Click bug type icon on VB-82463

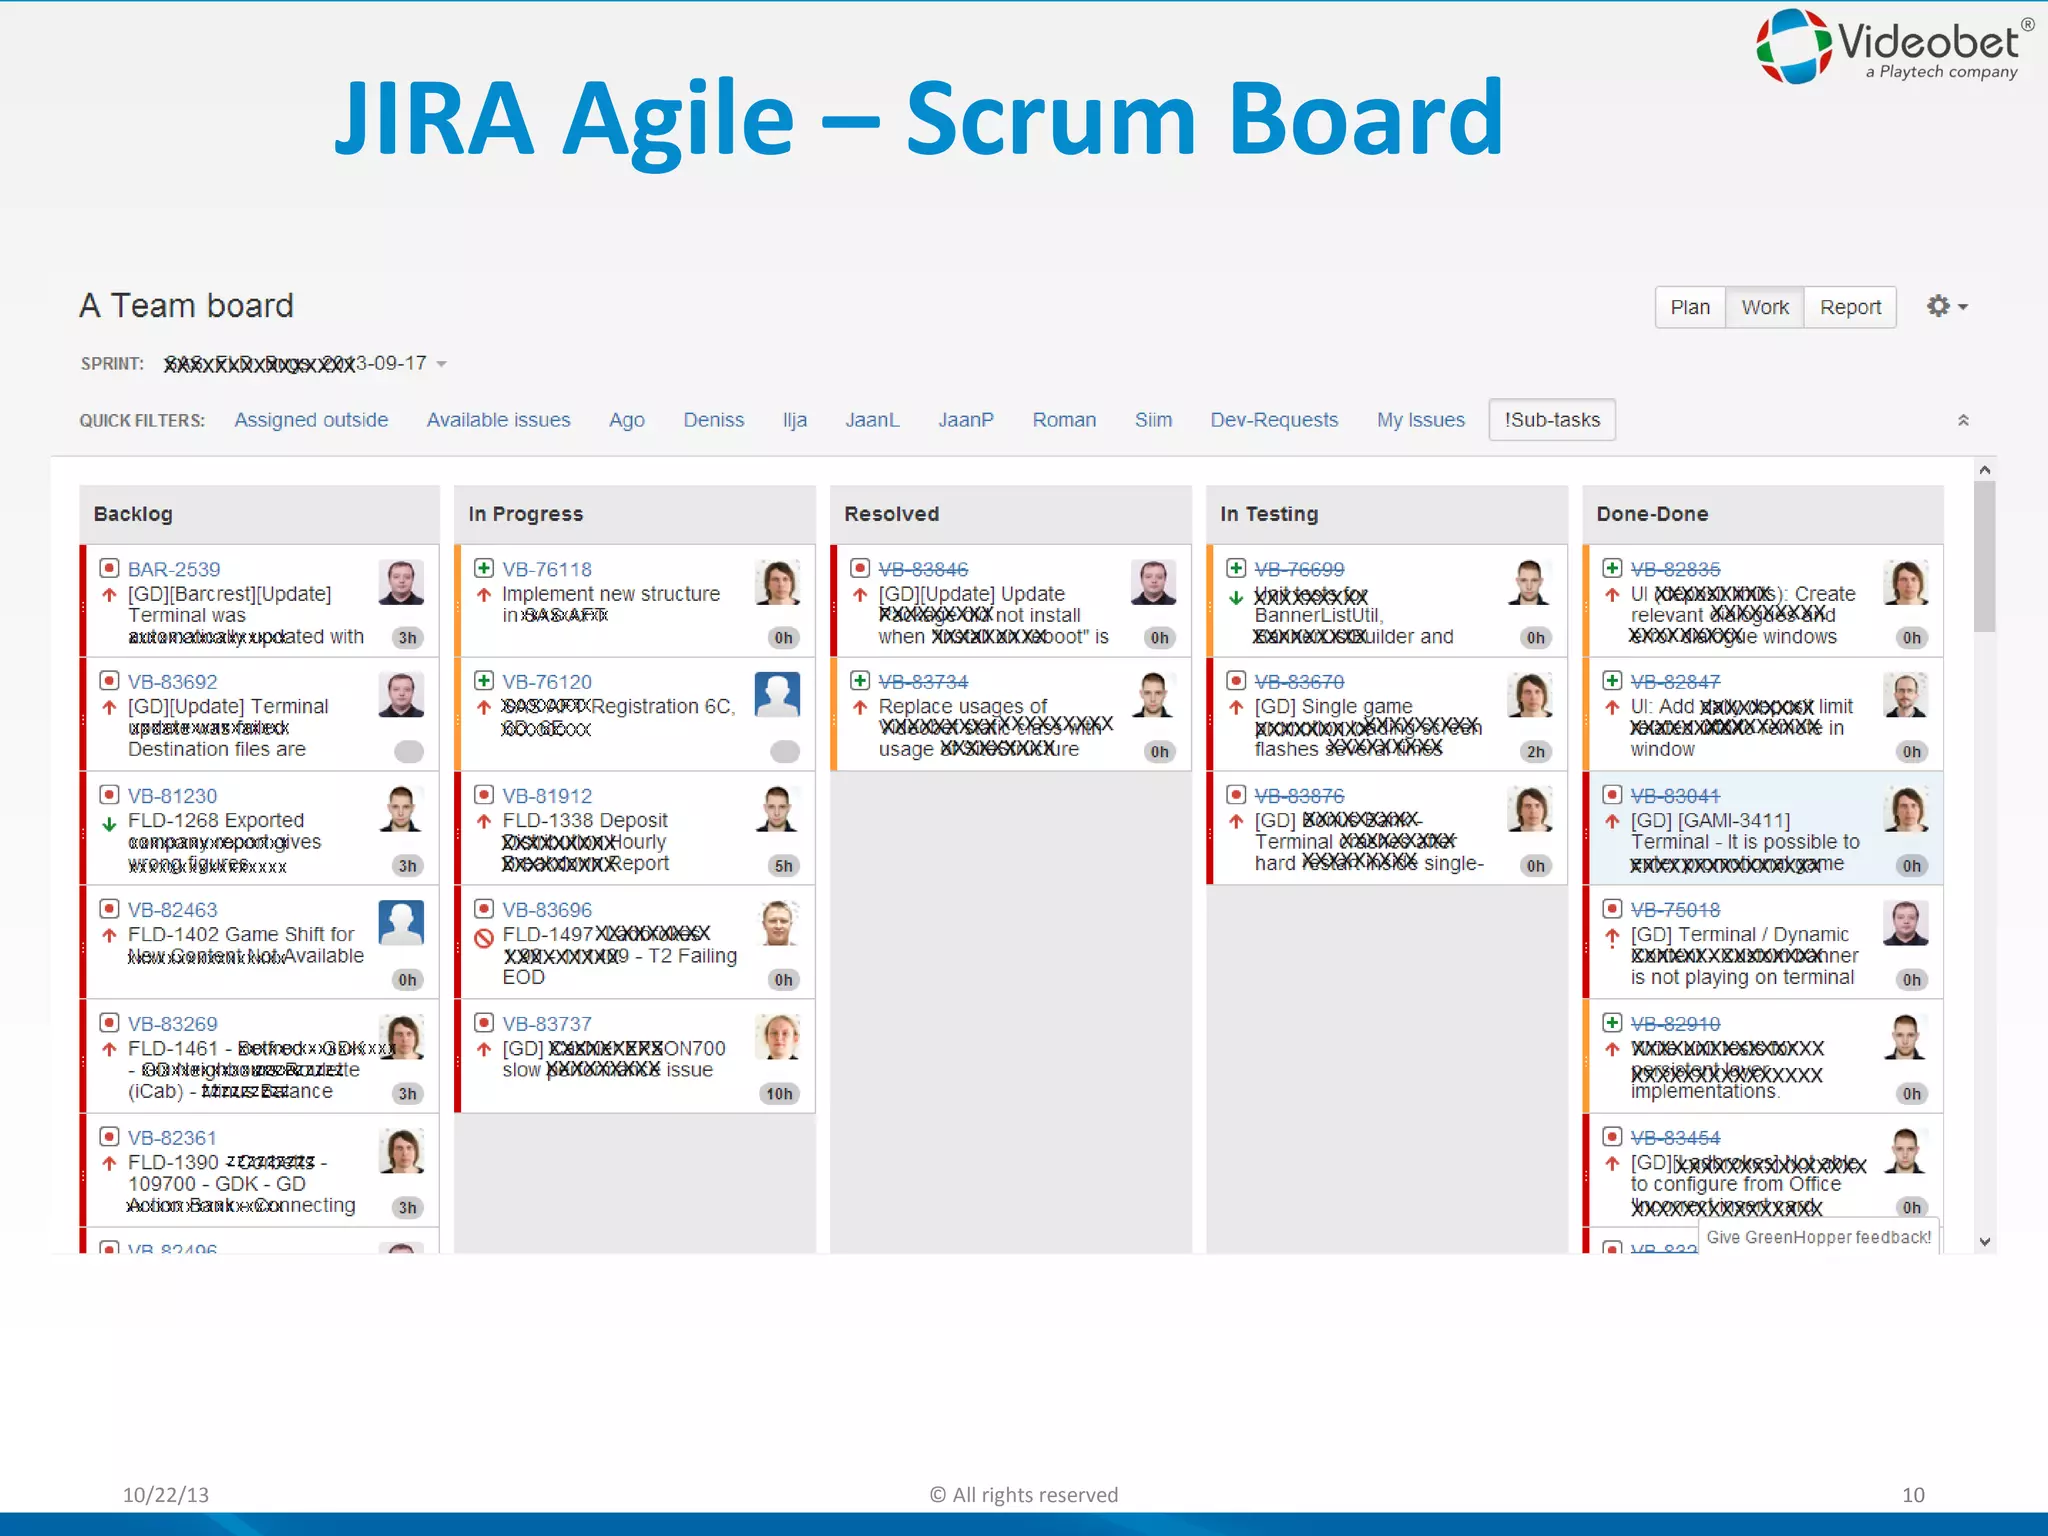pyautogui.click(x=109, y=909)
